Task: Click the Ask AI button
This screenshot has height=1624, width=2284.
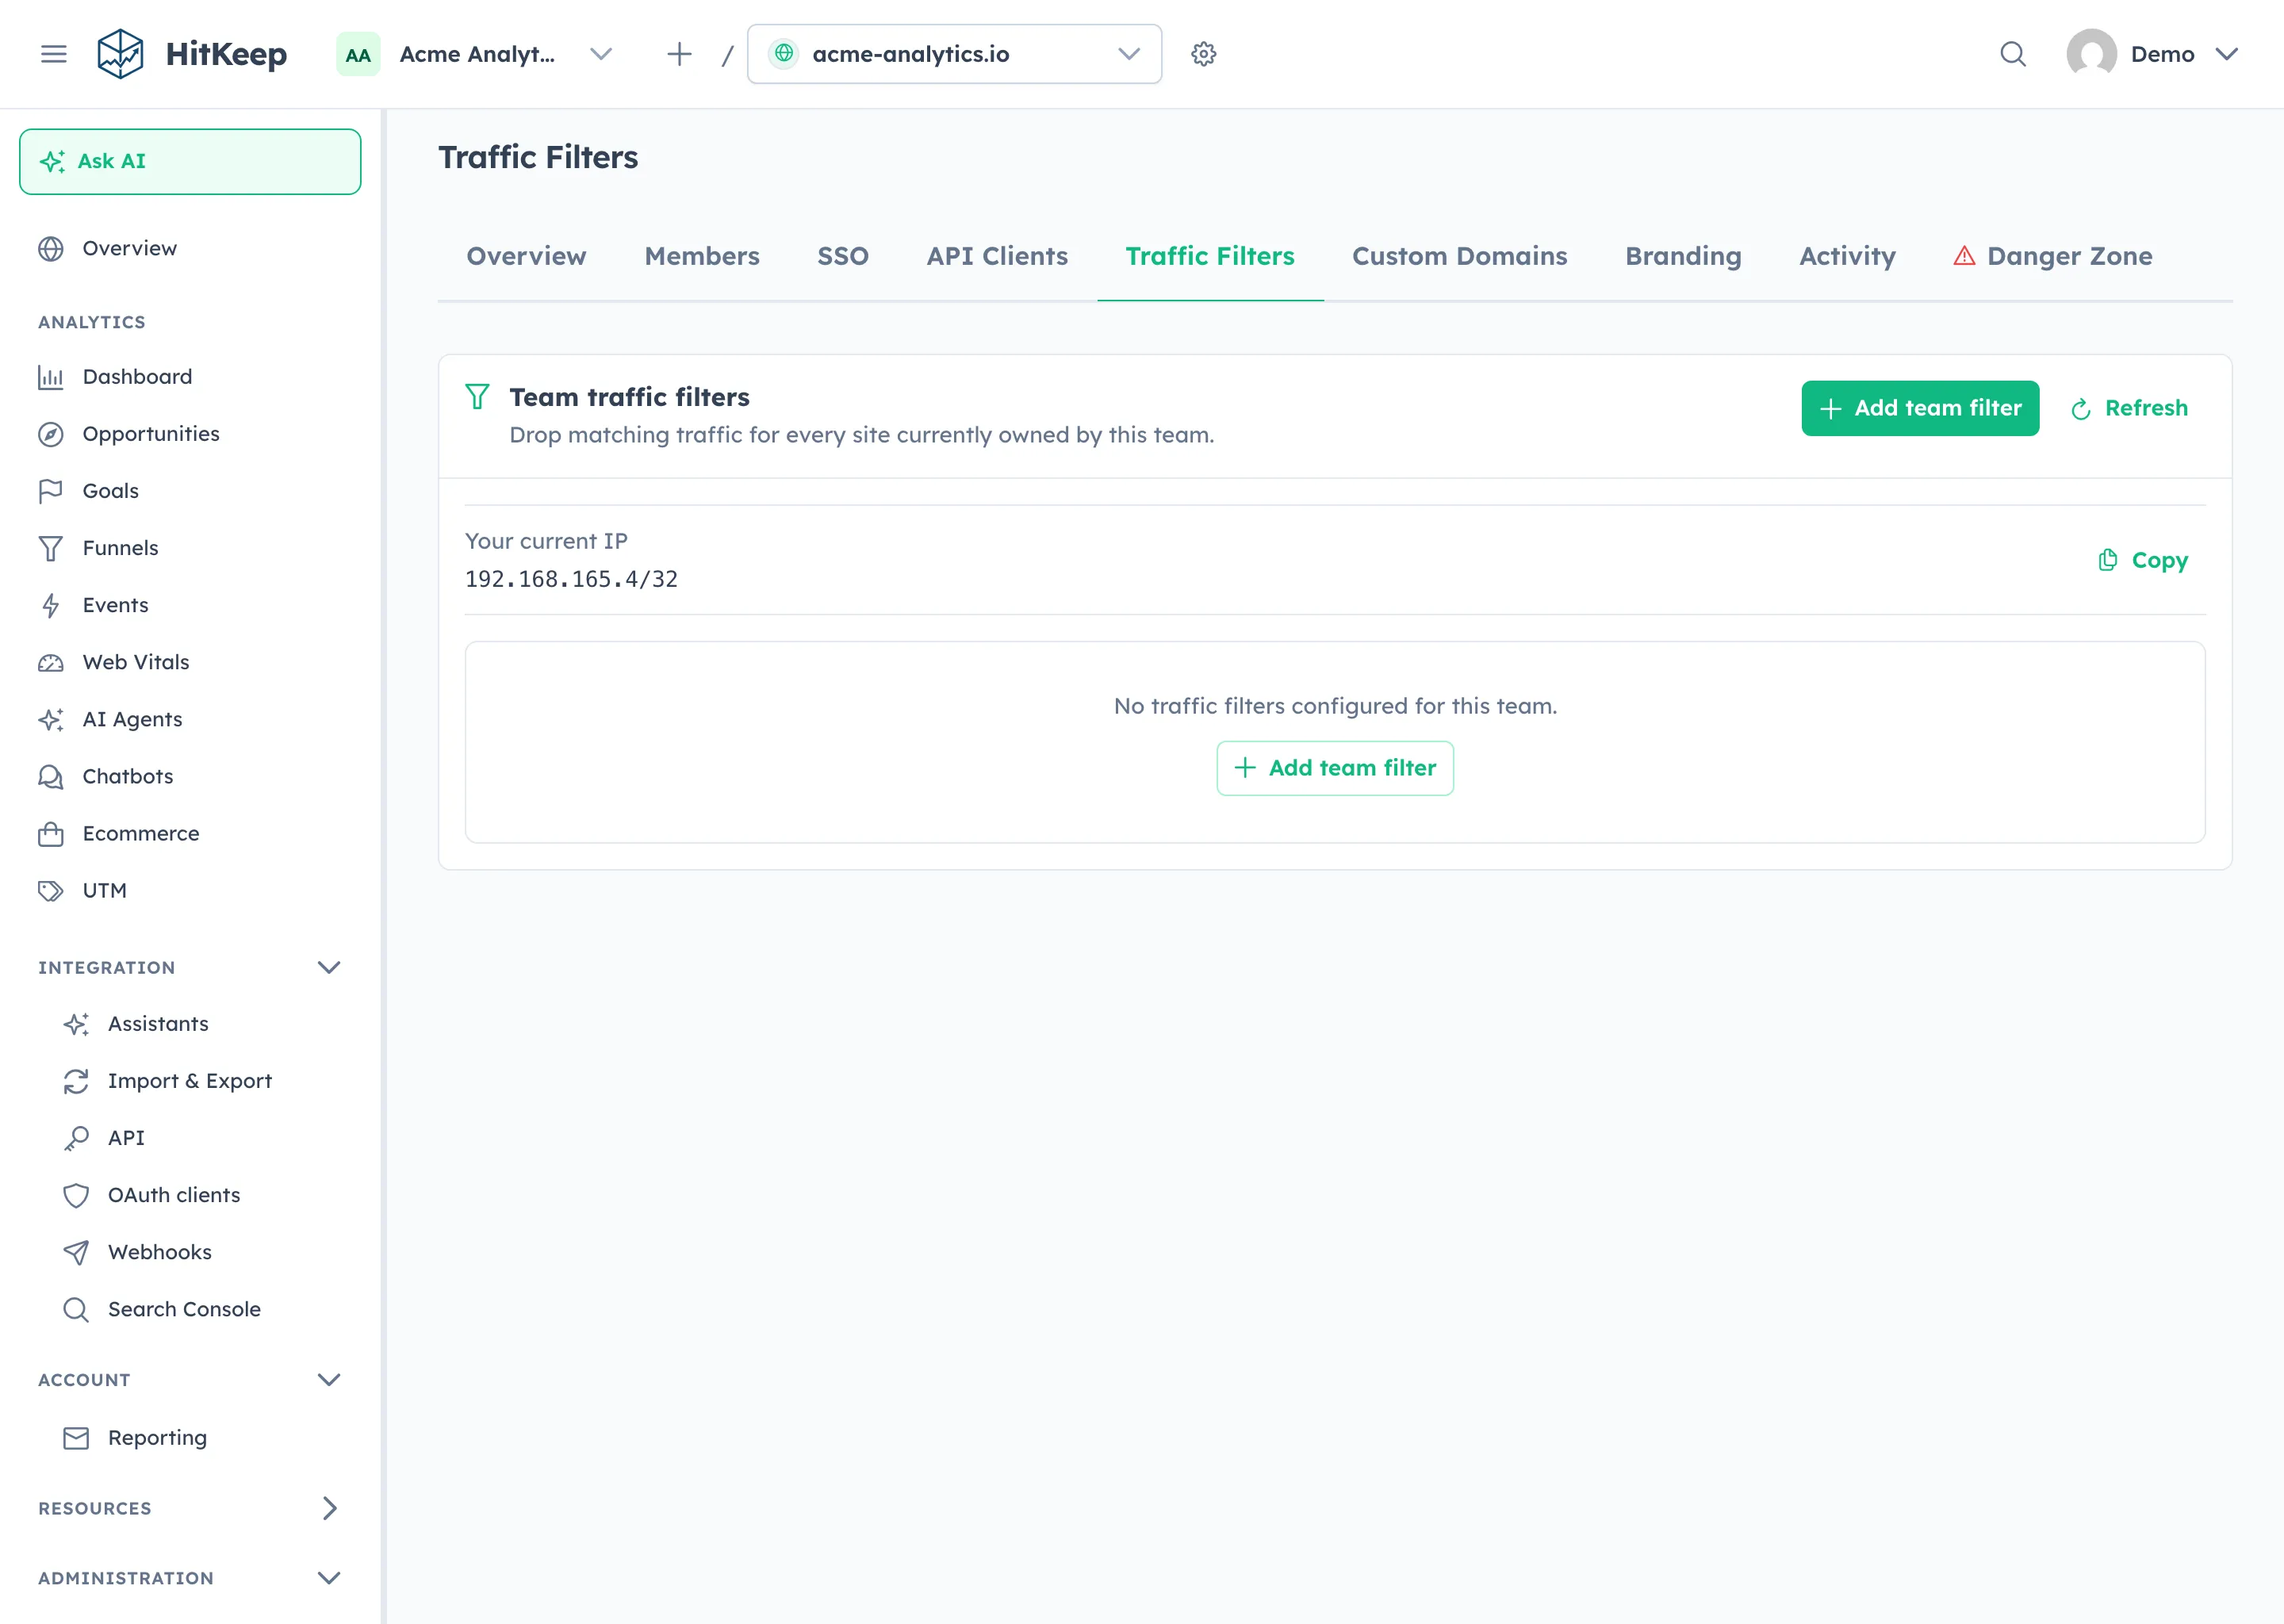Action: click(190, 161)
